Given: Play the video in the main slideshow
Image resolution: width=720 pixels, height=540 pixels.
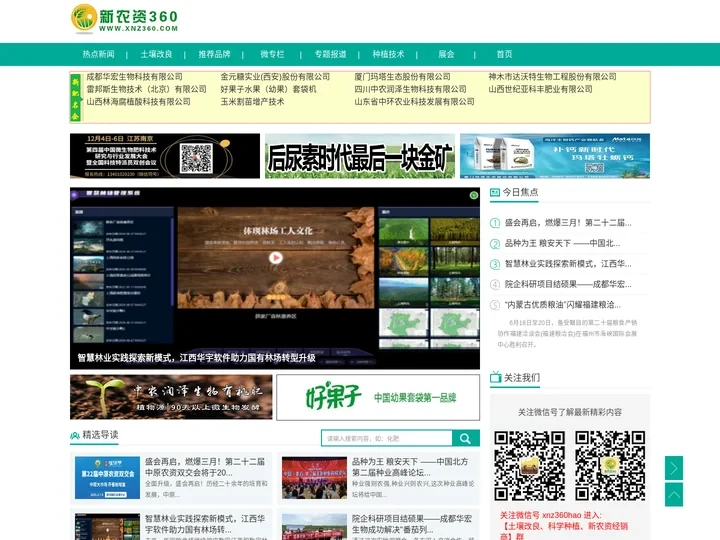Looking at the screenshot, I should click(x=276, y=258).
